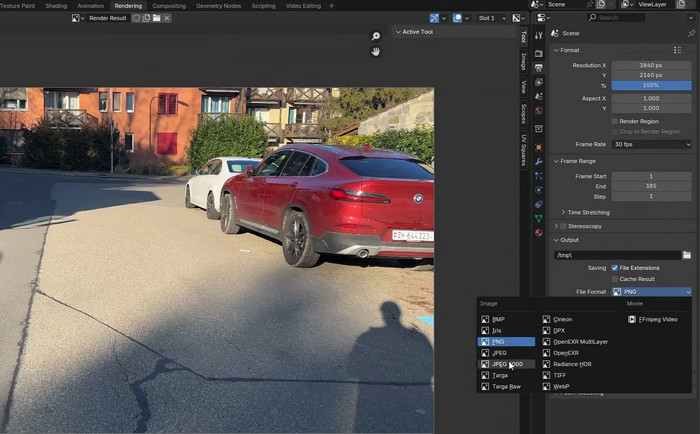This screenshot has width=700, height=434.
Task: Open the Physics properties tab icon
Action: (539, 190)
